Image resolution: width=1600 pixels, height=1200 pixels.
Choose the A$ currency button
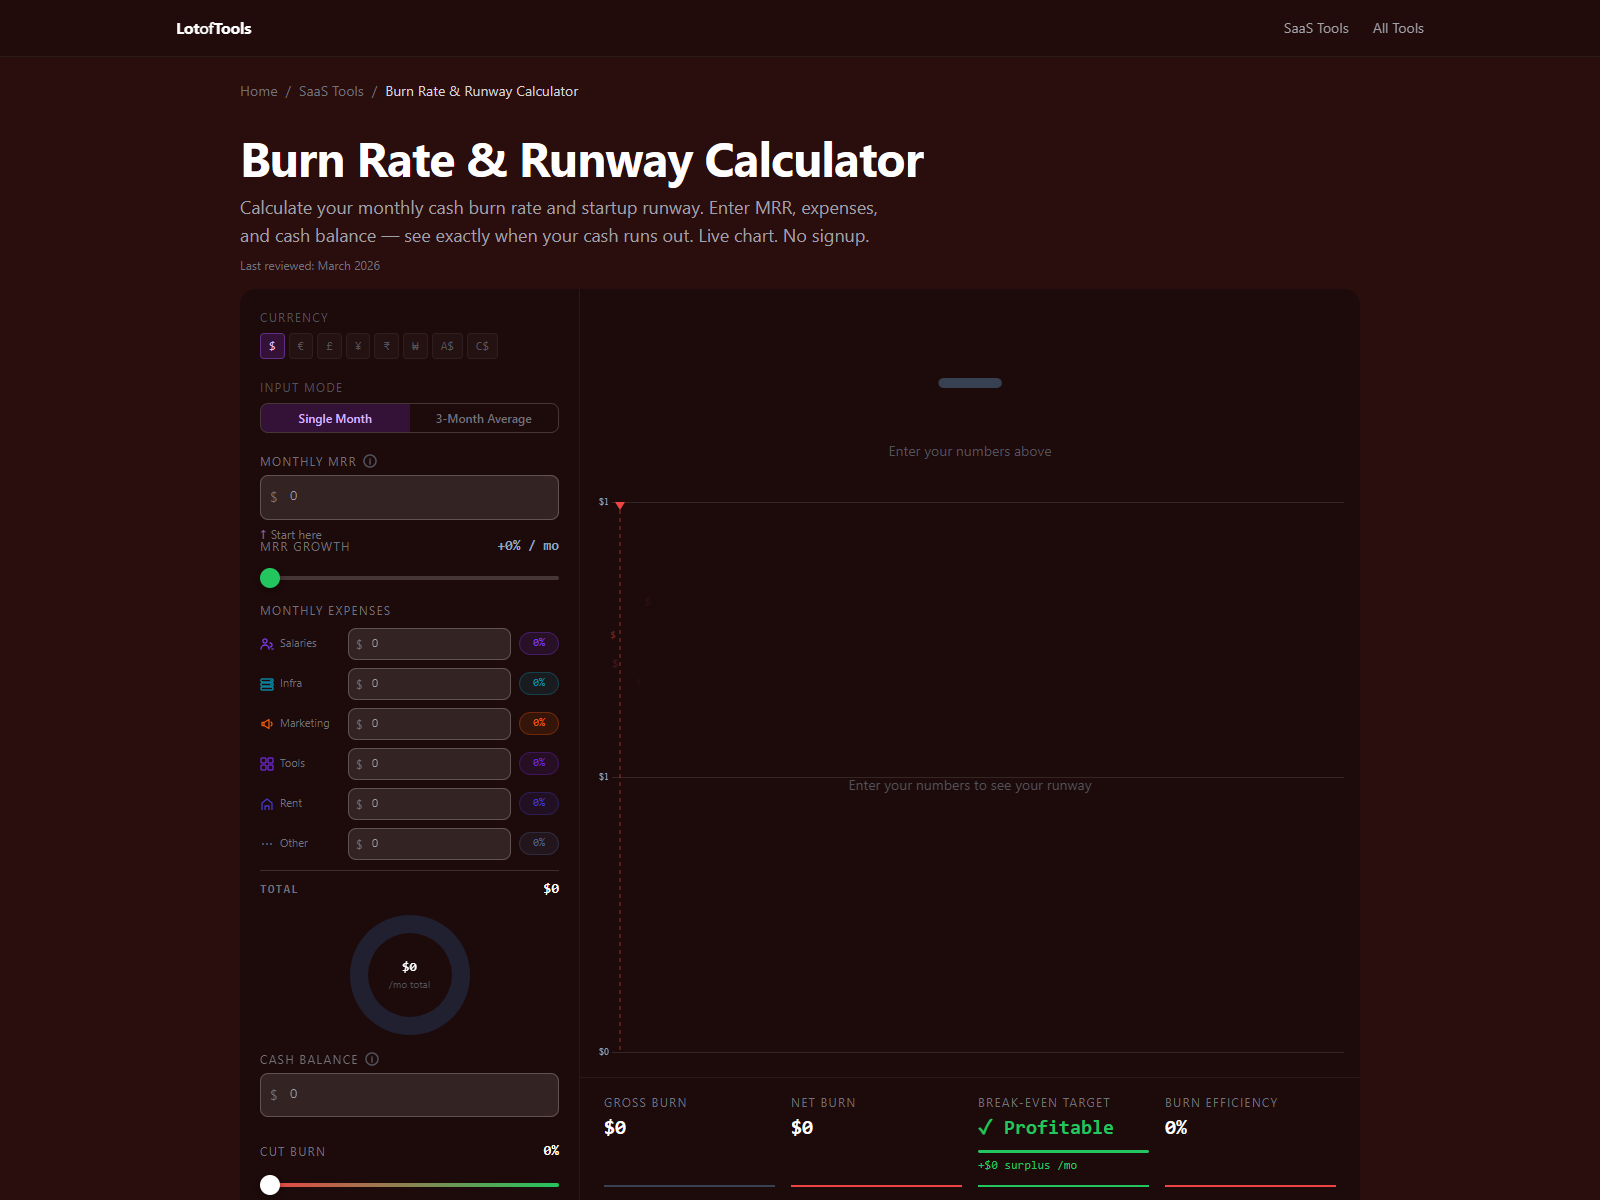tap(447, 346)
